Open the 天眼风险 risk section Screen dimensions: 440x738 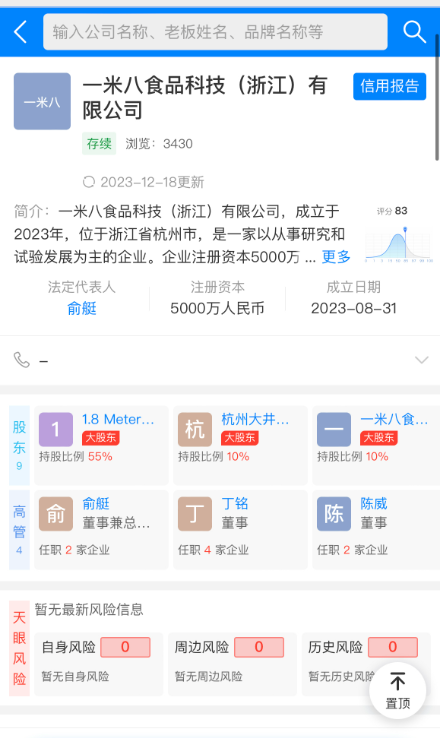(x=19, y=648)
